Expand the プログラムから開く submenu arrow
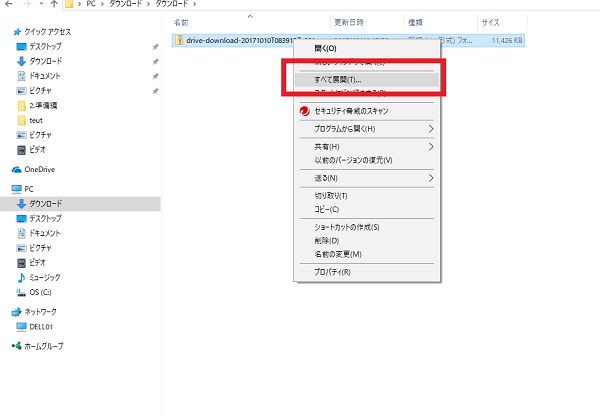Image resolution: width=600 pixels, height=416 pixels. click(432, 129)
